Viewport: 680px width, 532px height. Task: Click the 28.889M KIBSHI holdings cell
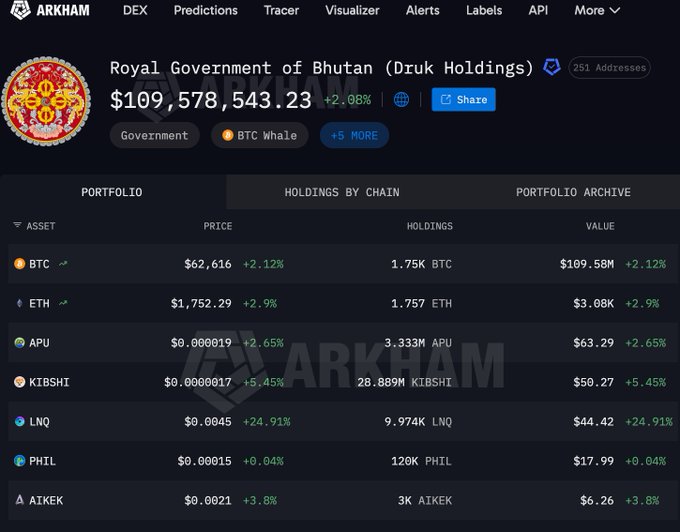pyautogui.click(x=405, y=382)
